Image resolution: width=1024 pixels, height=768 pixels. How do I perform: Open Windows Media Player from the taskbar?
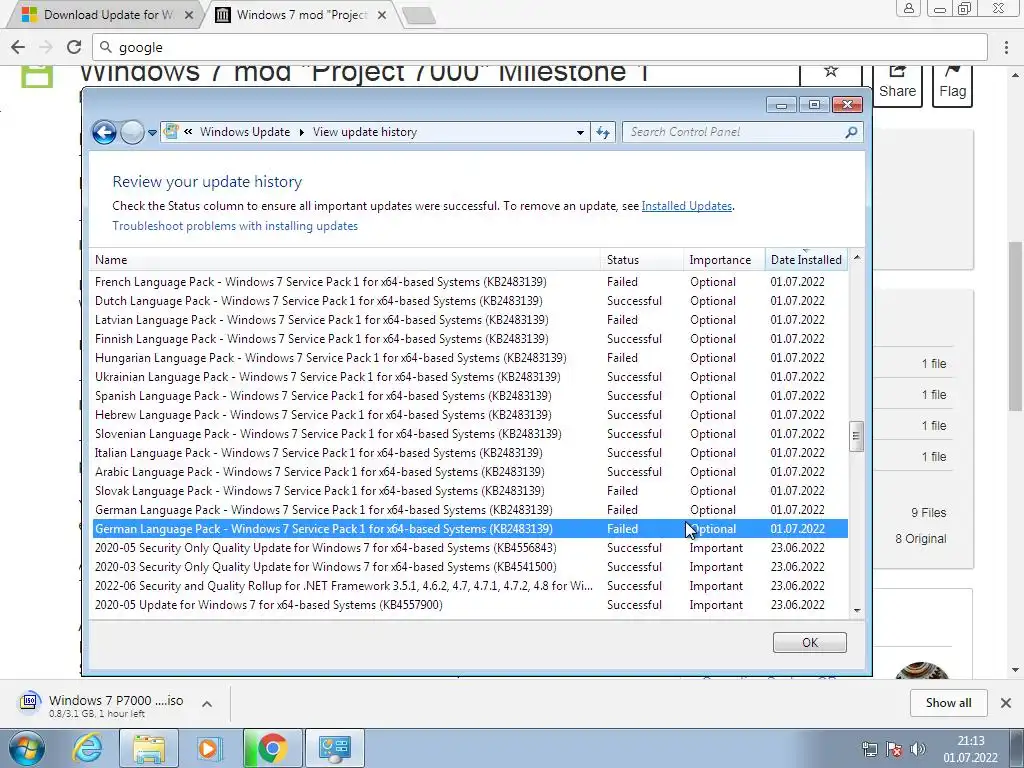[x=210, y=748]
